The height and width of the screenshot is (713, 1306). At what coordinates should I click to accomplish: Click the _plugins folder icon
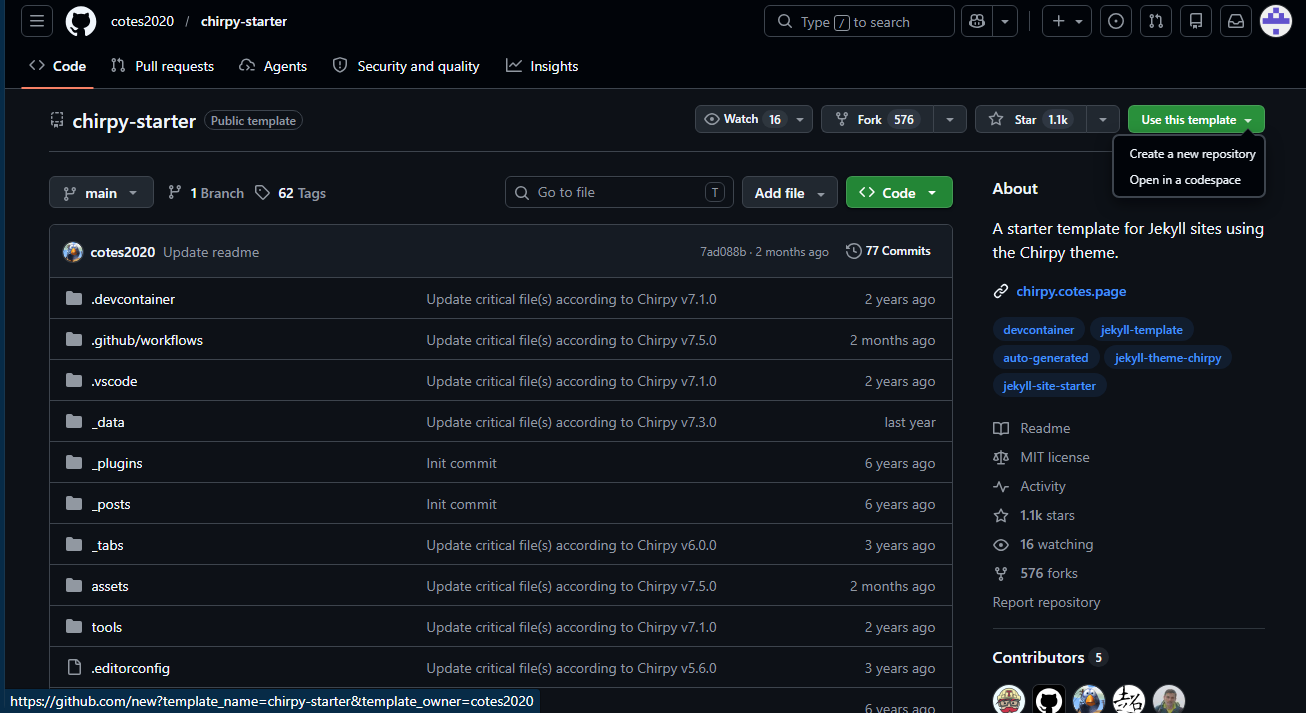74,463
